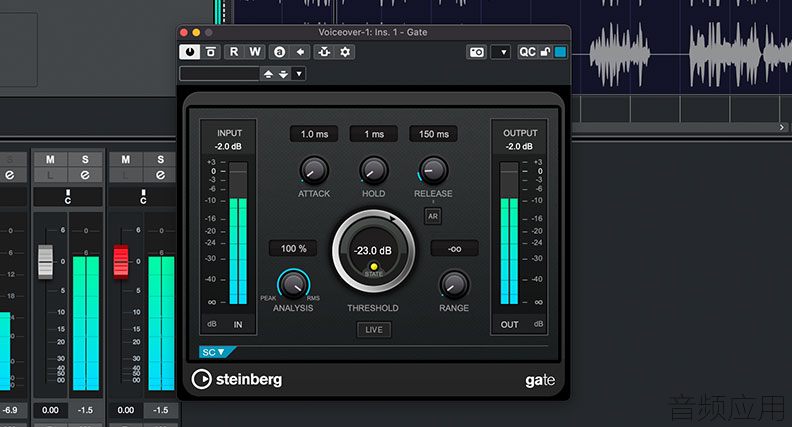Click the Range knob

454,284
